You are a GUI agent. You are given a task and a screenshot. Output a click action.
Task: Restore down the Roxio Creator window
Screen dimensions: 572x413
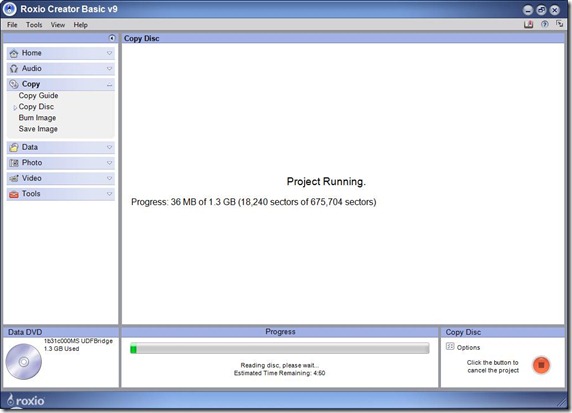[541, 10]
